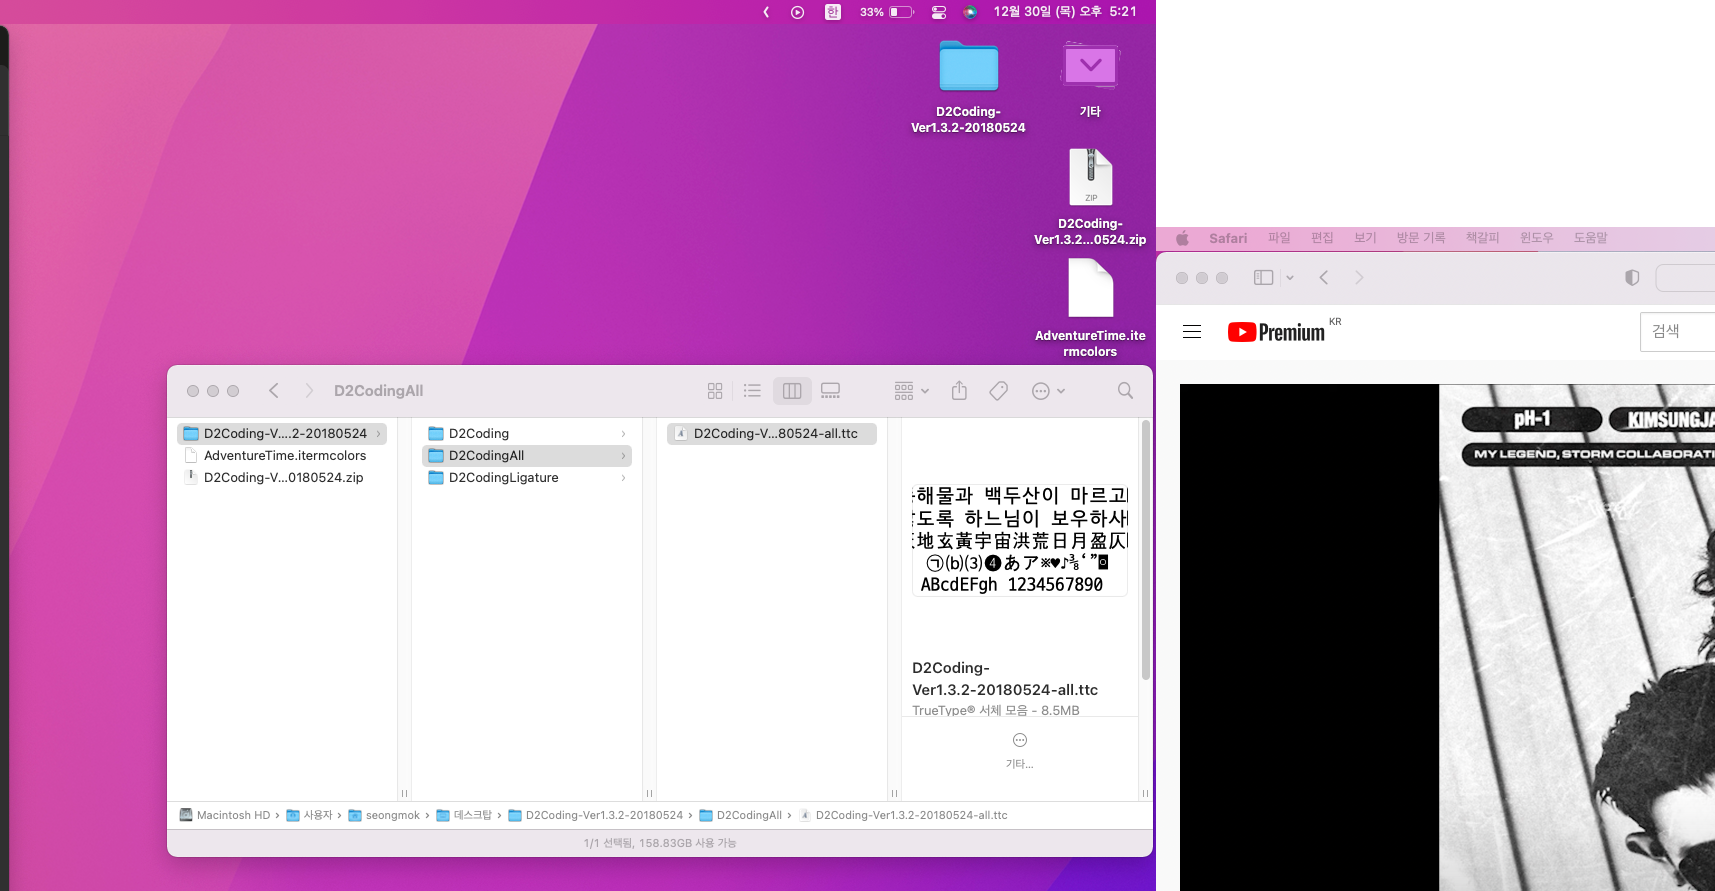Click Siri icon in menu bar
Screen dimensions: 1715x891
[970, 12]
